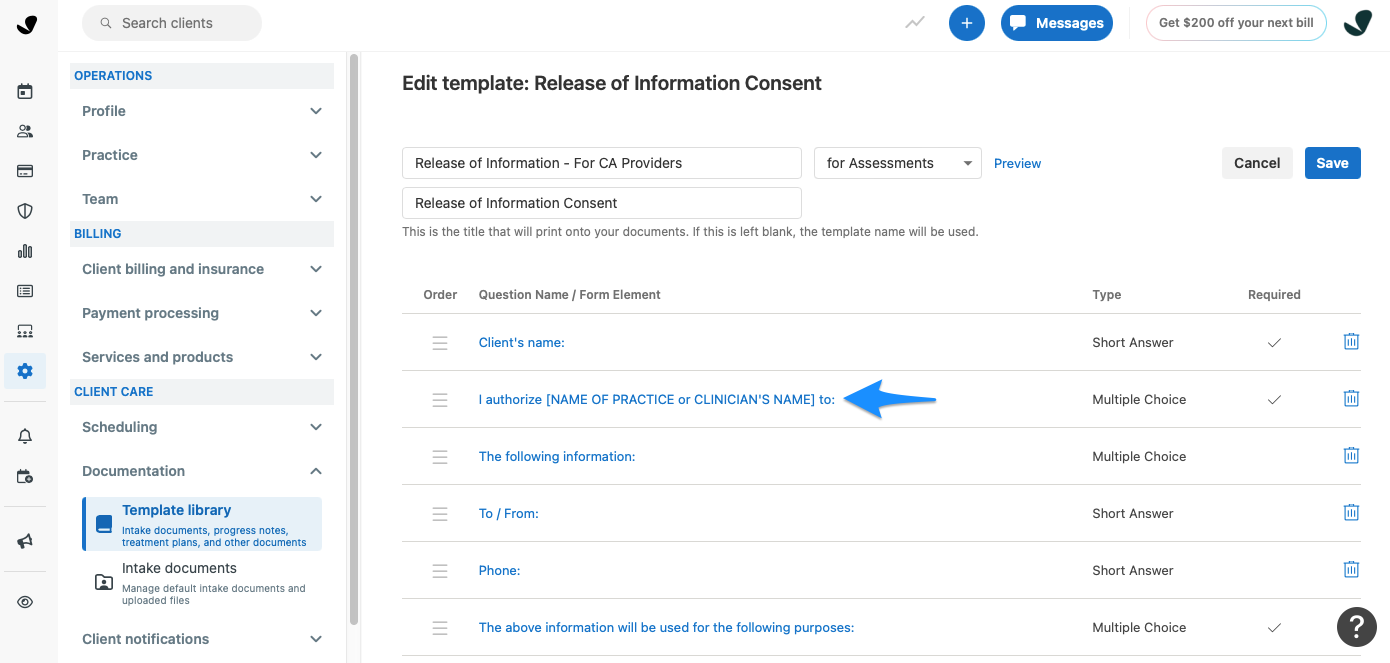Click the megaphone marketing icon
This screenshot has width=1390, height=663.
click(24, 540)
